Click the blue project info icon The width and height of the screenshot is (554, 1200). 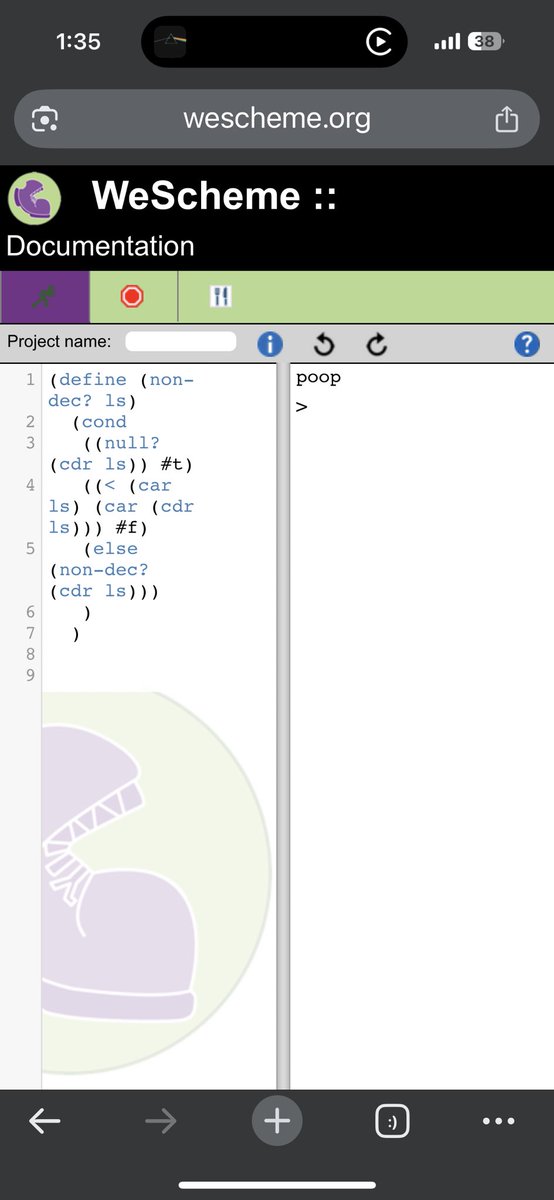point(270,344)
